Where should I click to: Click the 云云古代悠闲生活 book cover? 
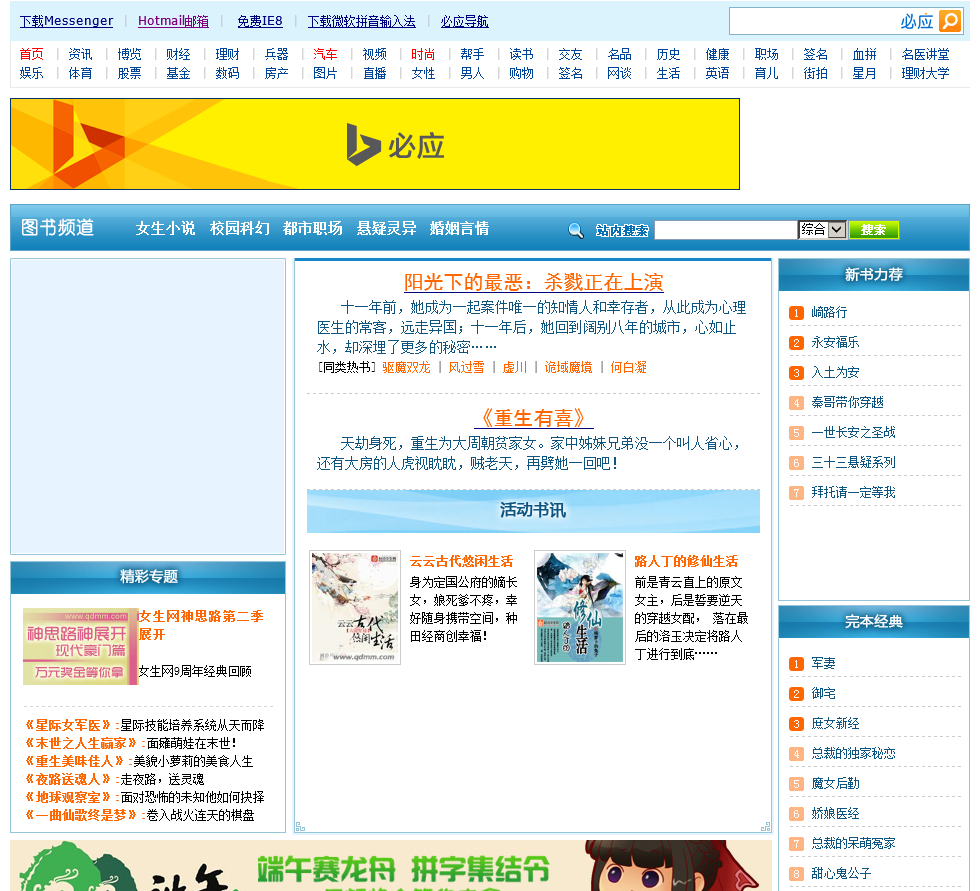click(355, 607)
